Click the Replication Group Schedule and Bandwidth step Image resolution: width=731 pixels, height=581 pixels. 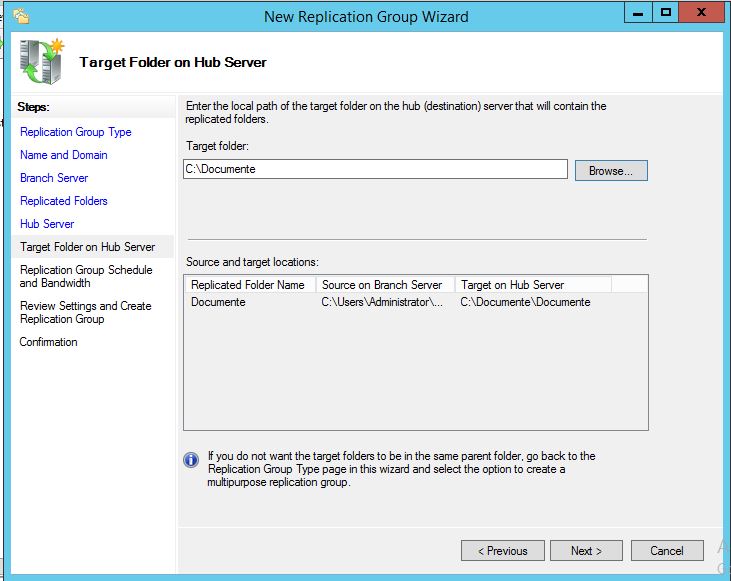click(x=86, y=276)
